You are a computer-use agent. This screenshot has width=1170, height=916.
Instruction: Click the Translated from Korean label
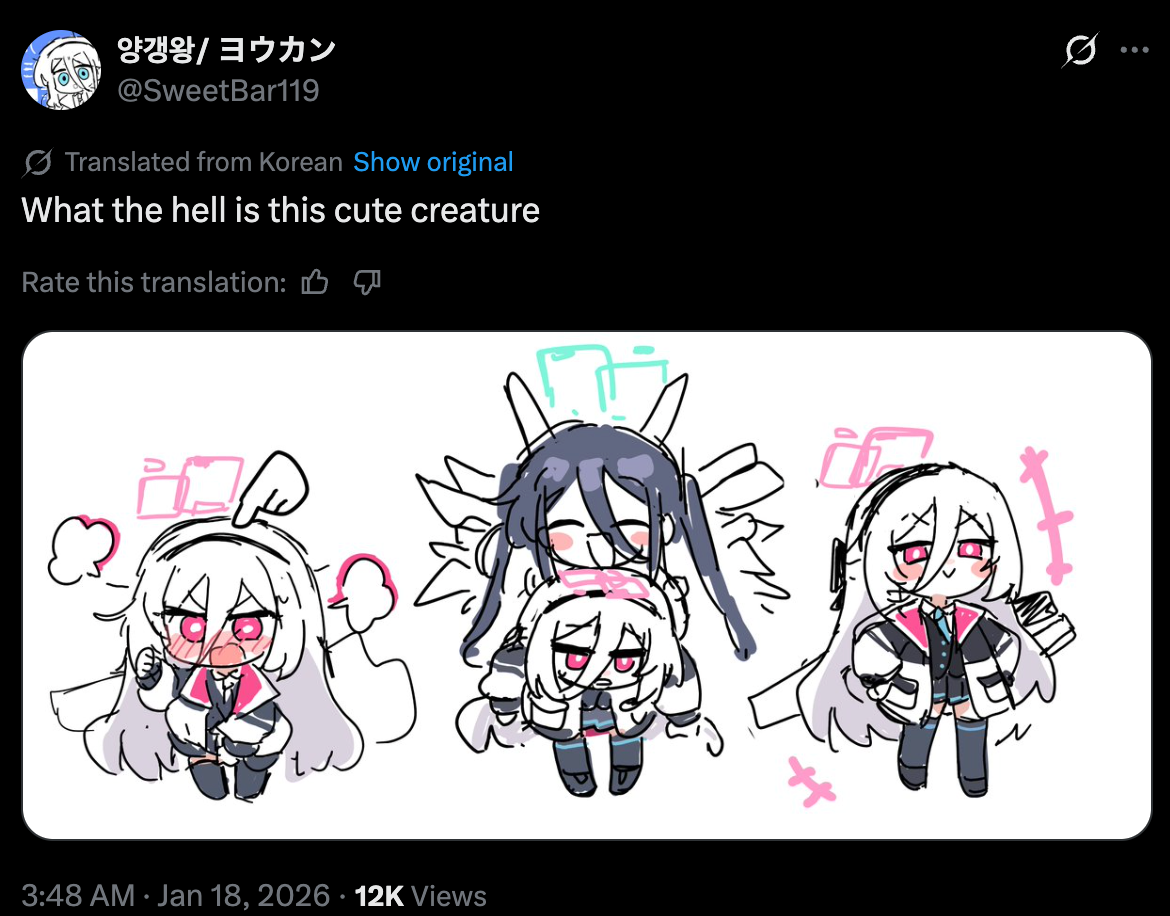click(x=203, y=162)
